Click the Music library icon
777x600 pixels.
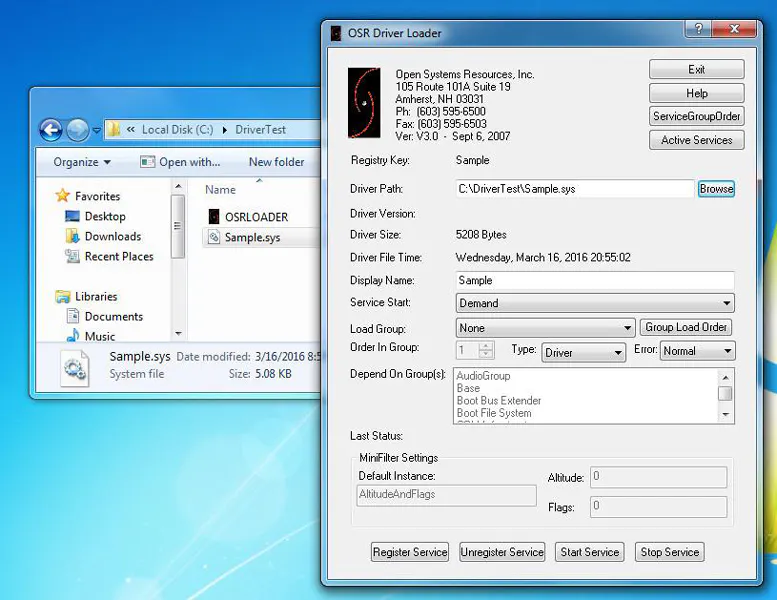click(73, 335)
